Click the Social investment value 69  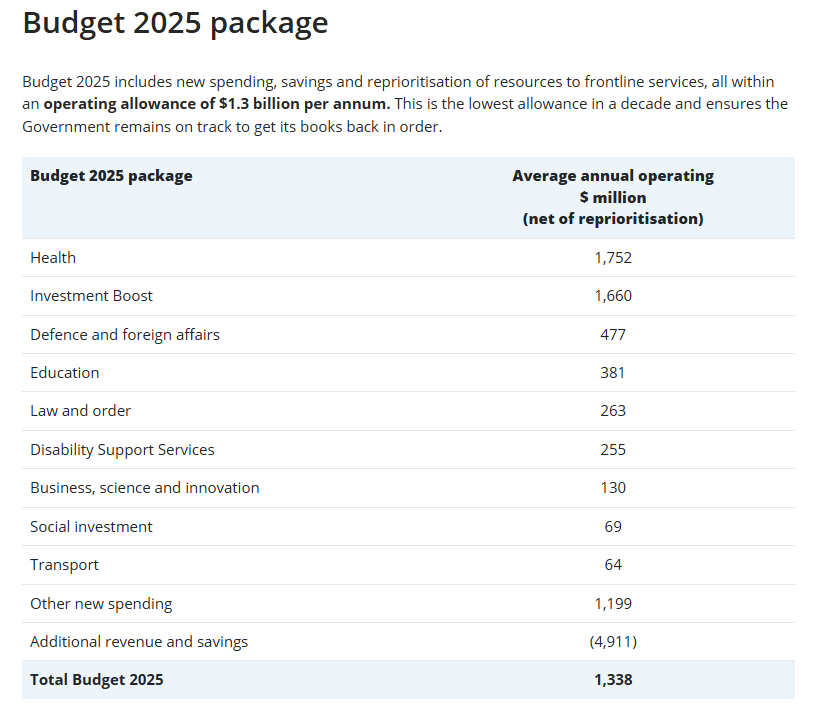click(x=613, y=527)
